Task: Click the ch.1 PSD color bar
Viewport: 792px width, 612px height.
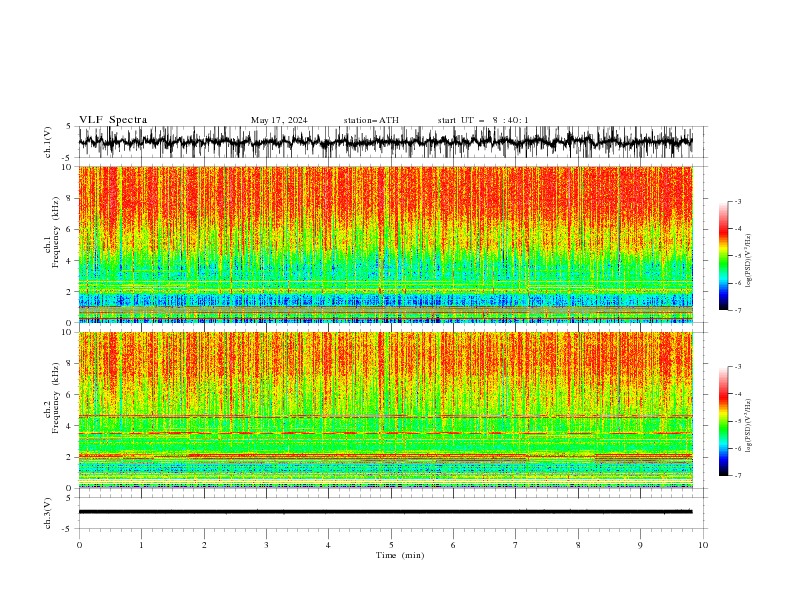Action: pos(723,255)
